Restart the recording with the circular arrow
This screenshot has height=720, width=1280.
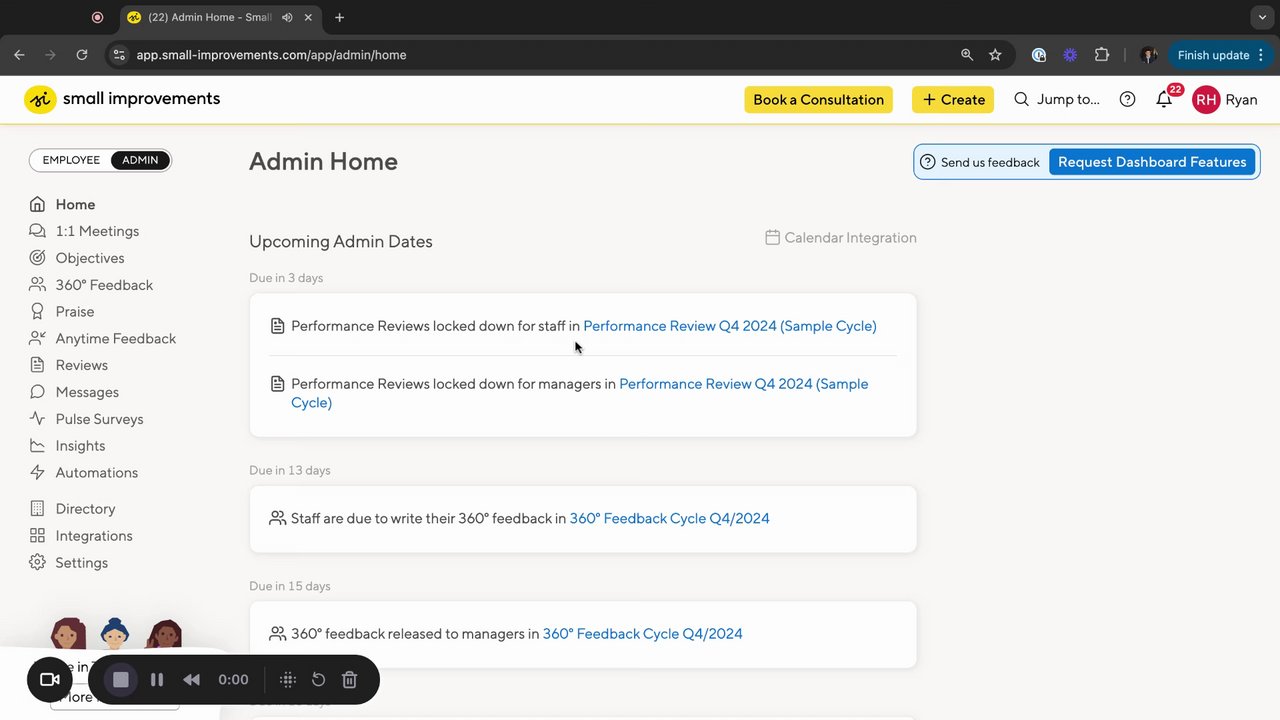(318, 680)
